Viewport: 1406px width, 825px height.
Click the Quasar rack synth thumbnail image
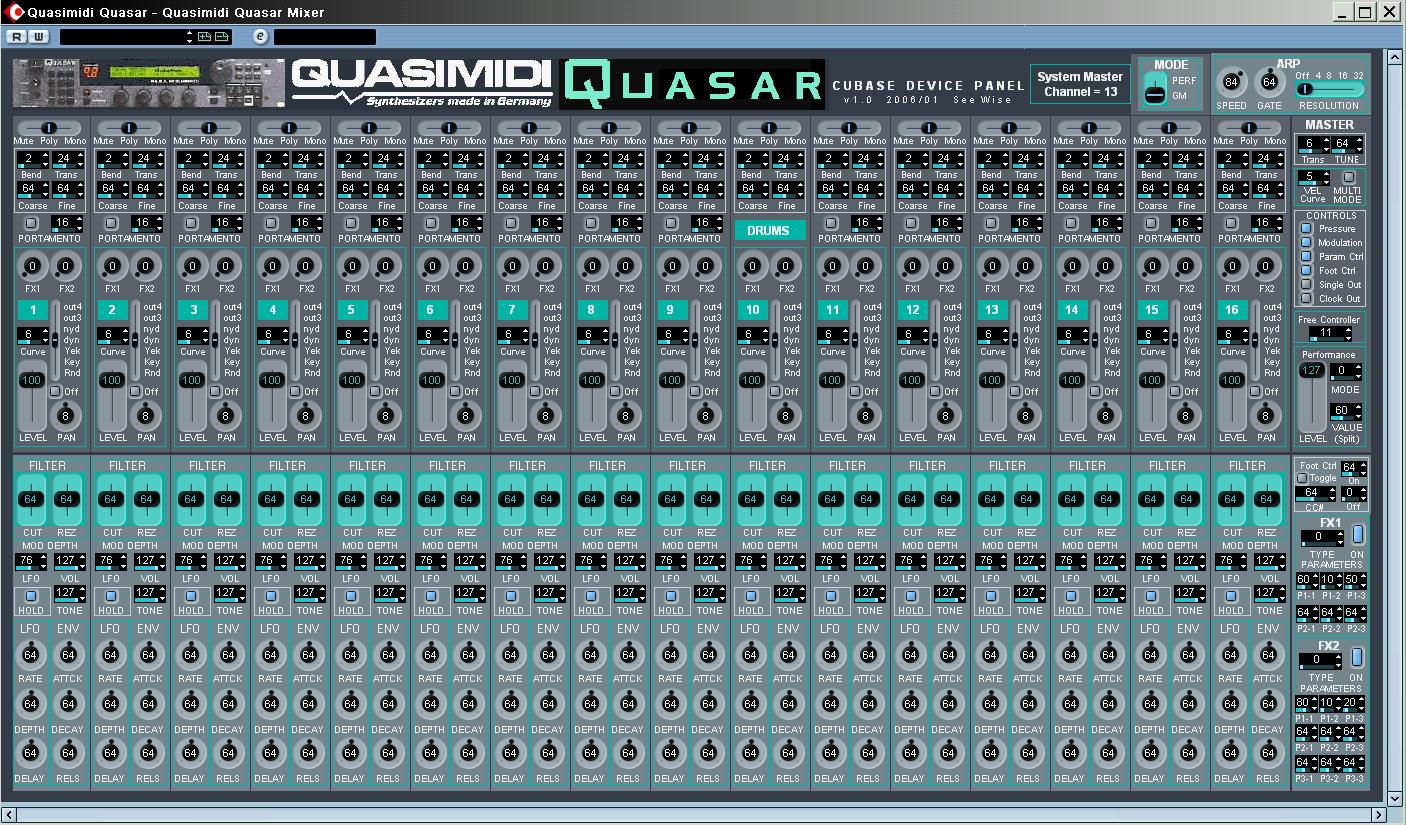tap(148, 83)
